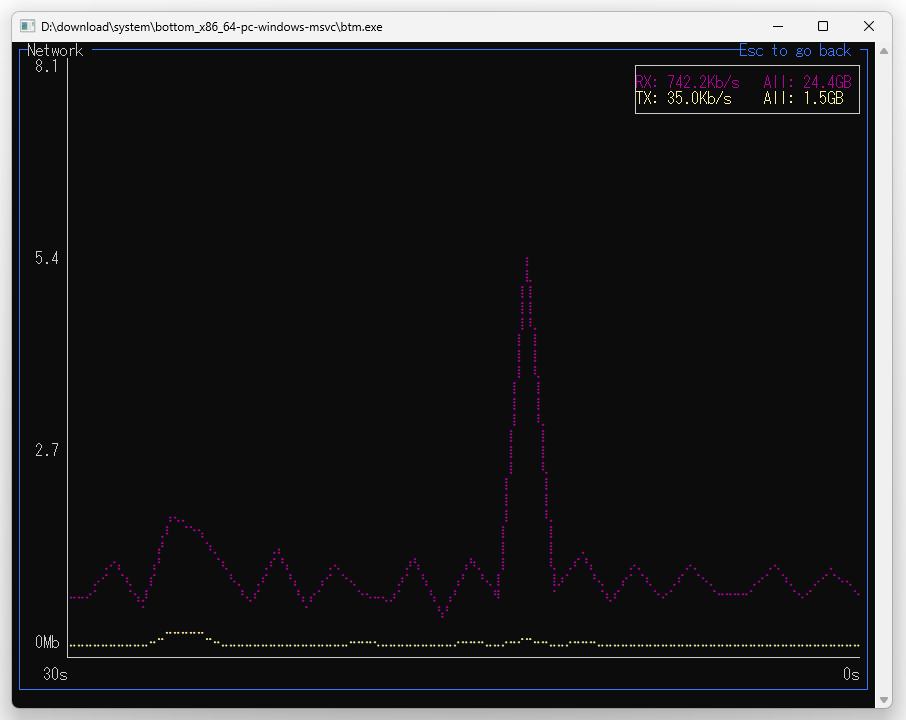Click the 'Network' widget title

(55, 51)
